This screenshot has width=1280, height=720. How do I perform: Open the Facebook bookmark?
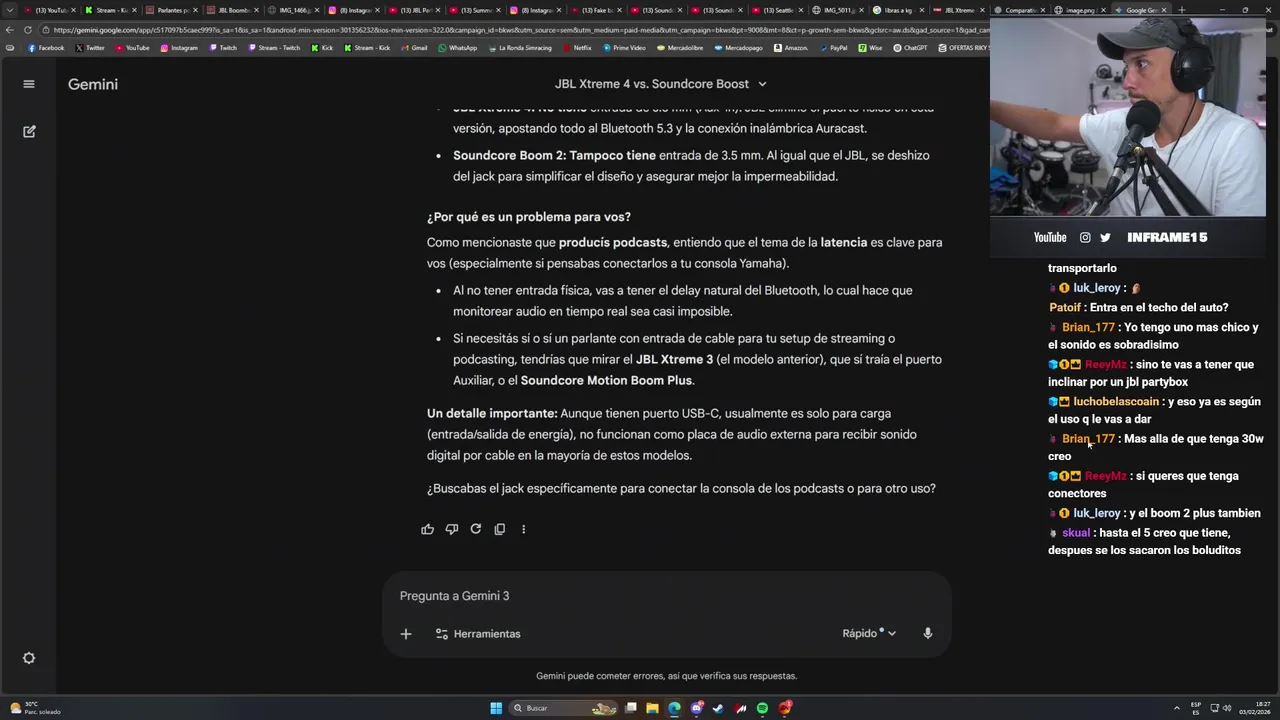tap(46, 48)
